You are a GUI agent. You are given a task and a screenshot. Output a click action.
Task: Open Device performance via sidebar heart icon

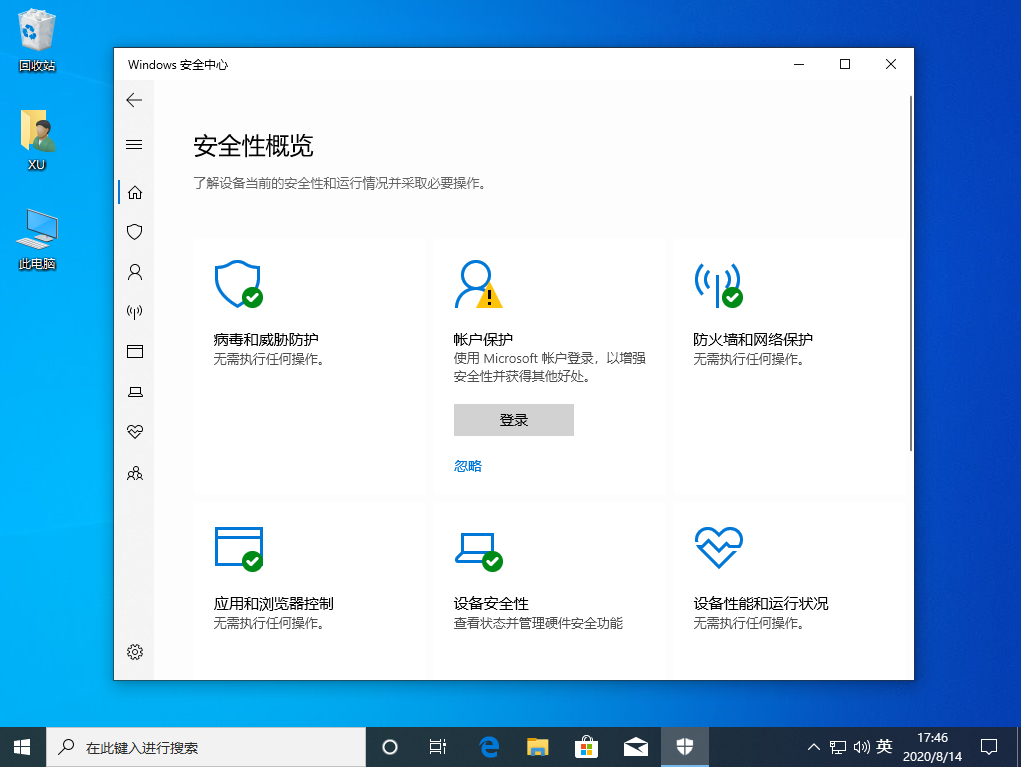point(134,432)
